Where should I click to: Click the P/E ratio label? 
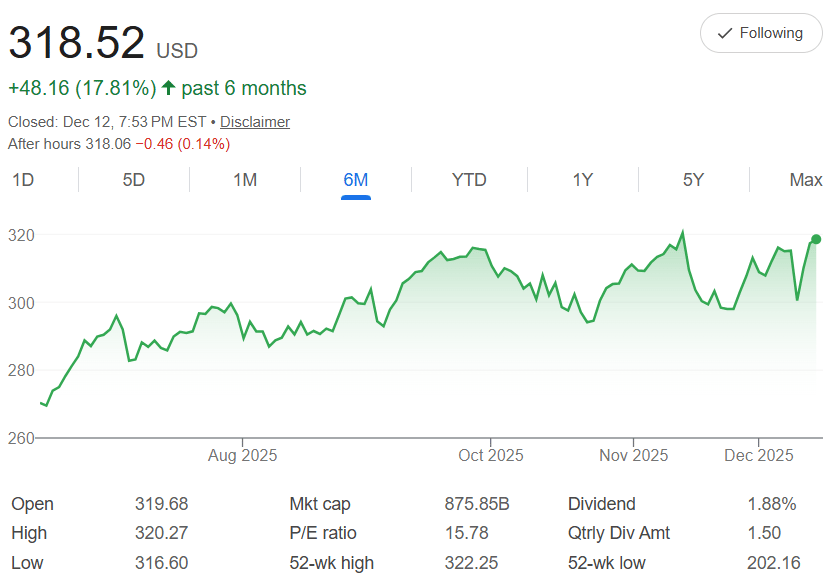click(322, 533)
